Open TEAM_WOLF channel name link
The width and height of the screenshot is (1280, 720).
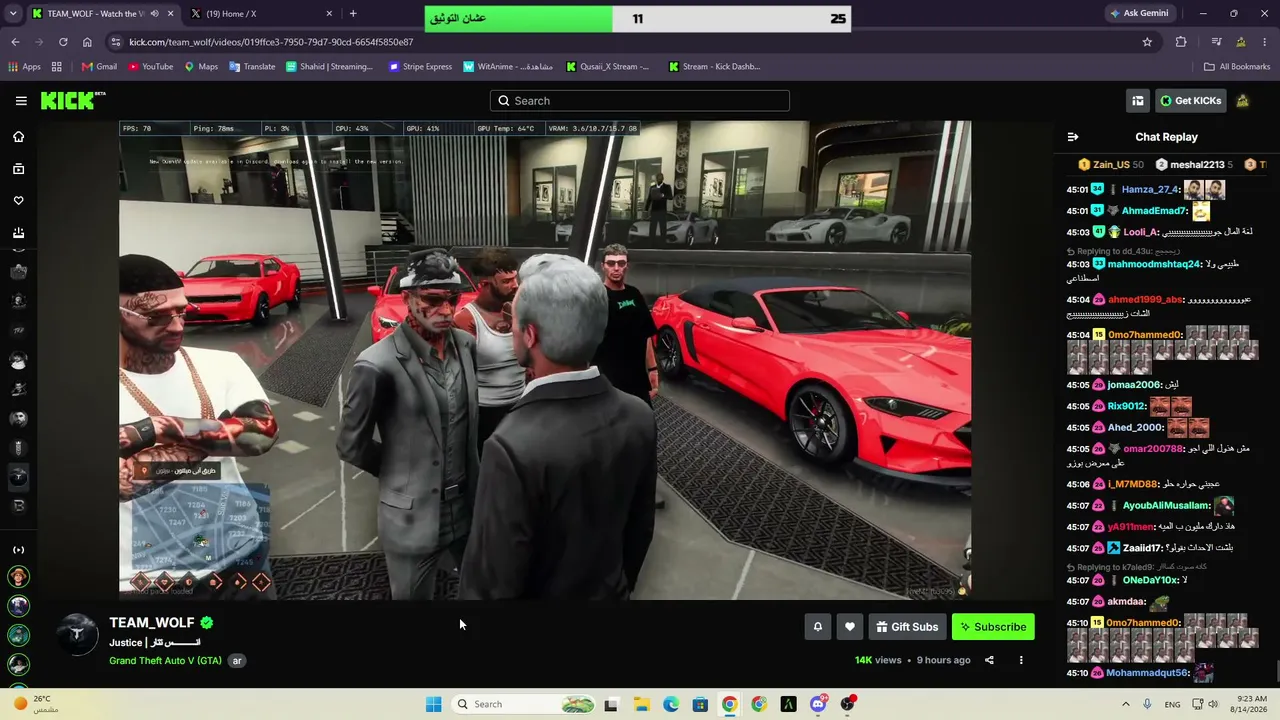tap(152, 623)
